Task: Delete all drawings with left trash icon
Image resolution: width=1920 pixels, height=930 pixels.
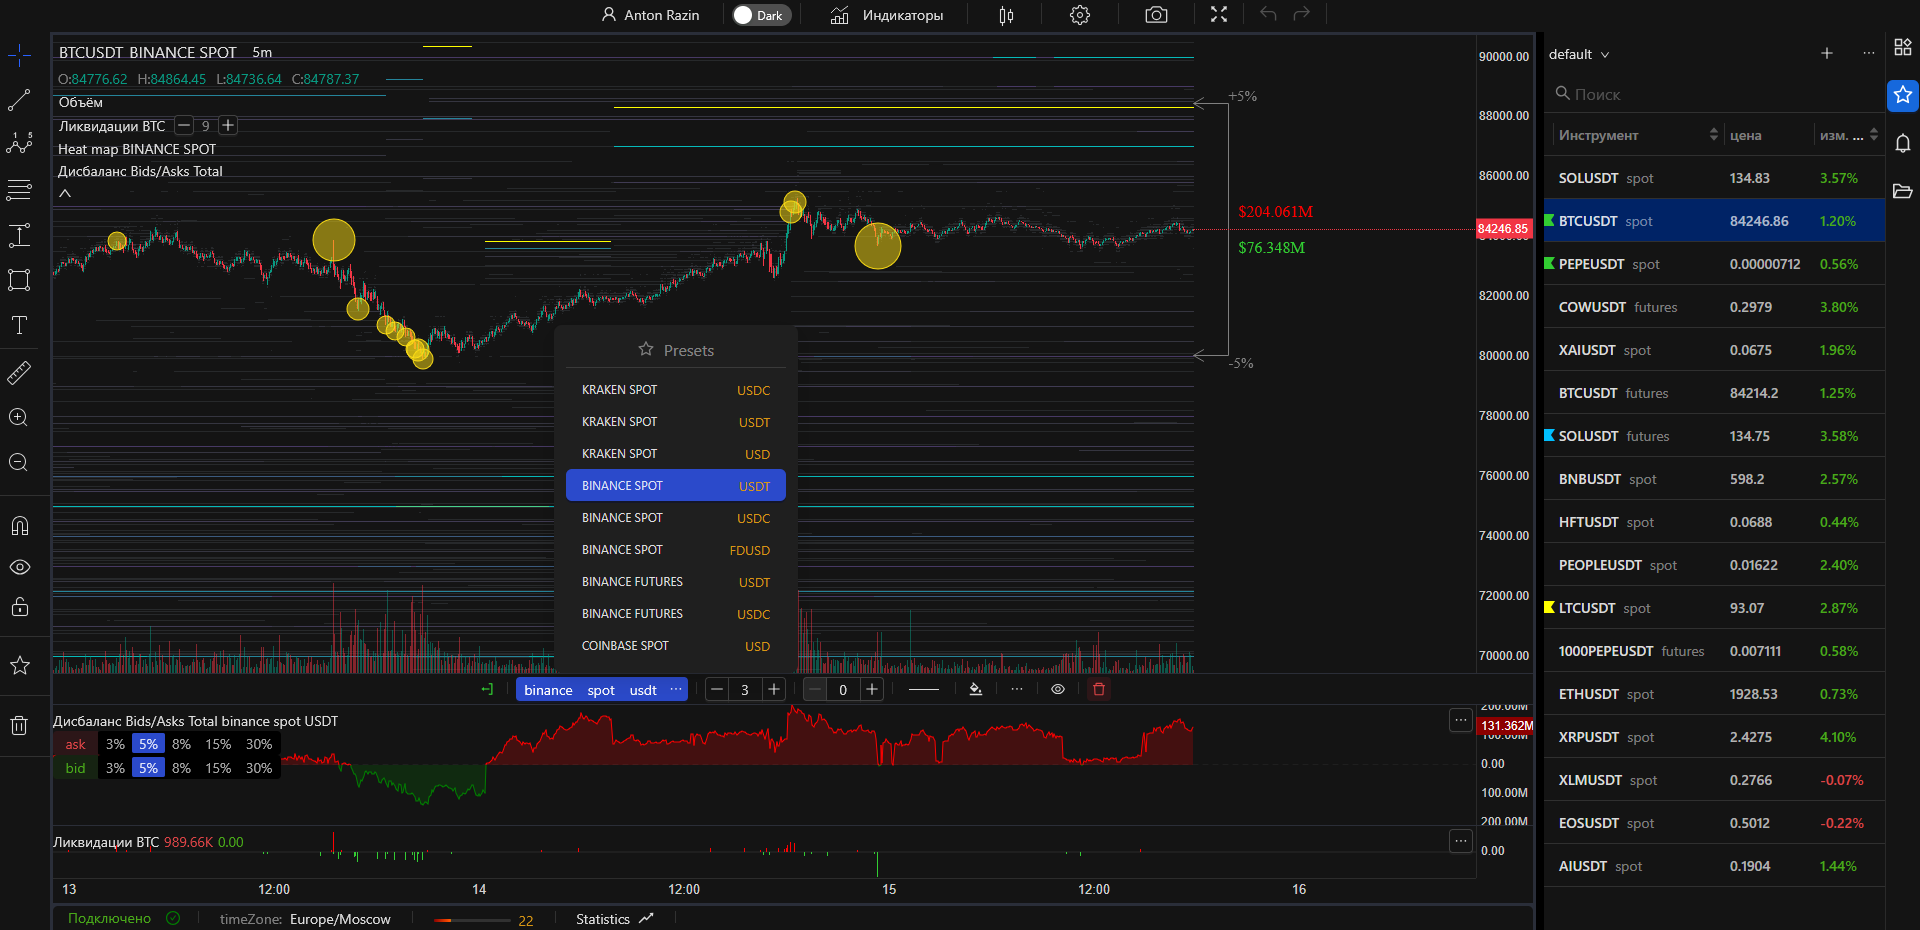Action: 19,726
